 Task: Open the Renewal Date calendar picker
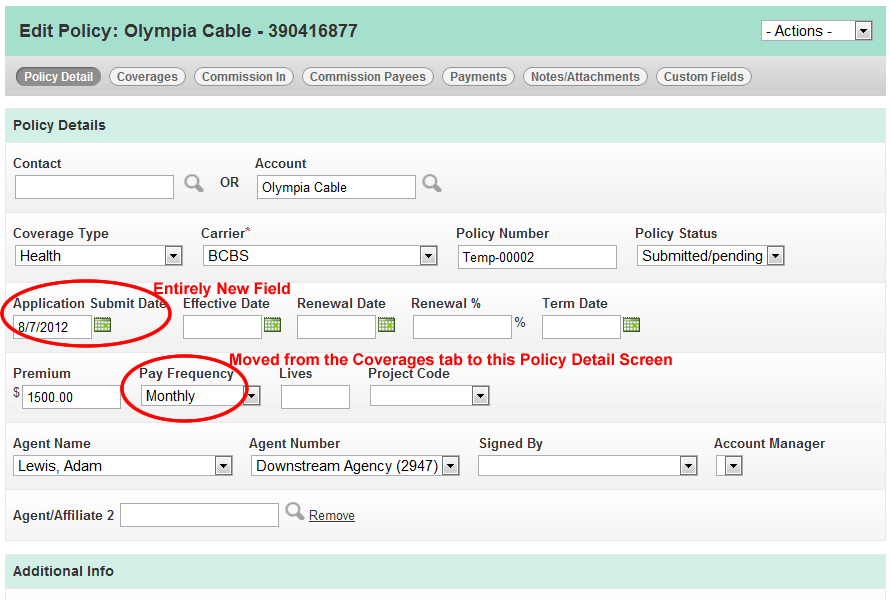point(386,324)
